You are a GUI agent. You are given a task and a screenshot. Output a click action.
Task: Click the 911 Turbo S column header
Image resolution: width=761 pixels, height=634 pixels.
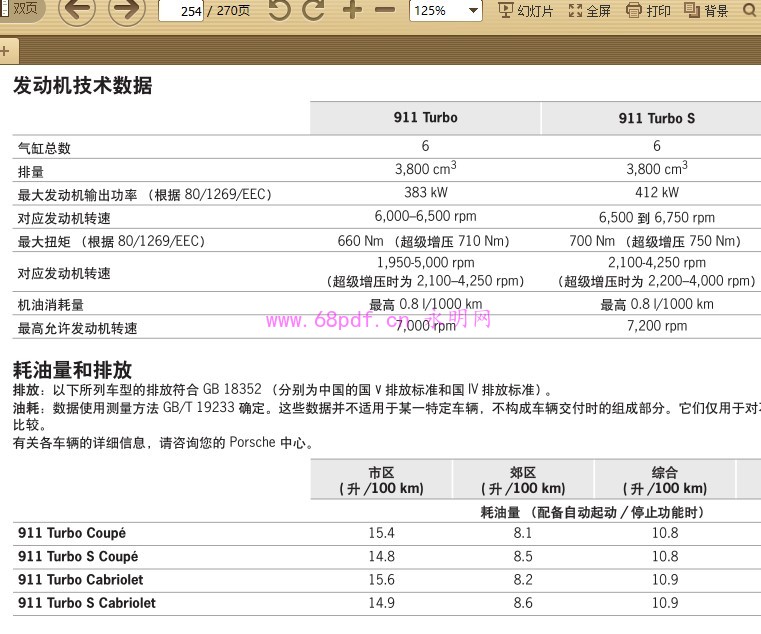point(656,118)
